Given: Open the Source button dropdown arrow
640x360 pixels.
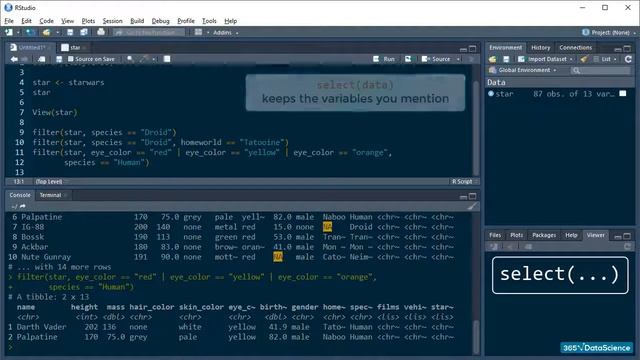Looking at the screenshot, I should pyautogui.click(x=458, y=60).
